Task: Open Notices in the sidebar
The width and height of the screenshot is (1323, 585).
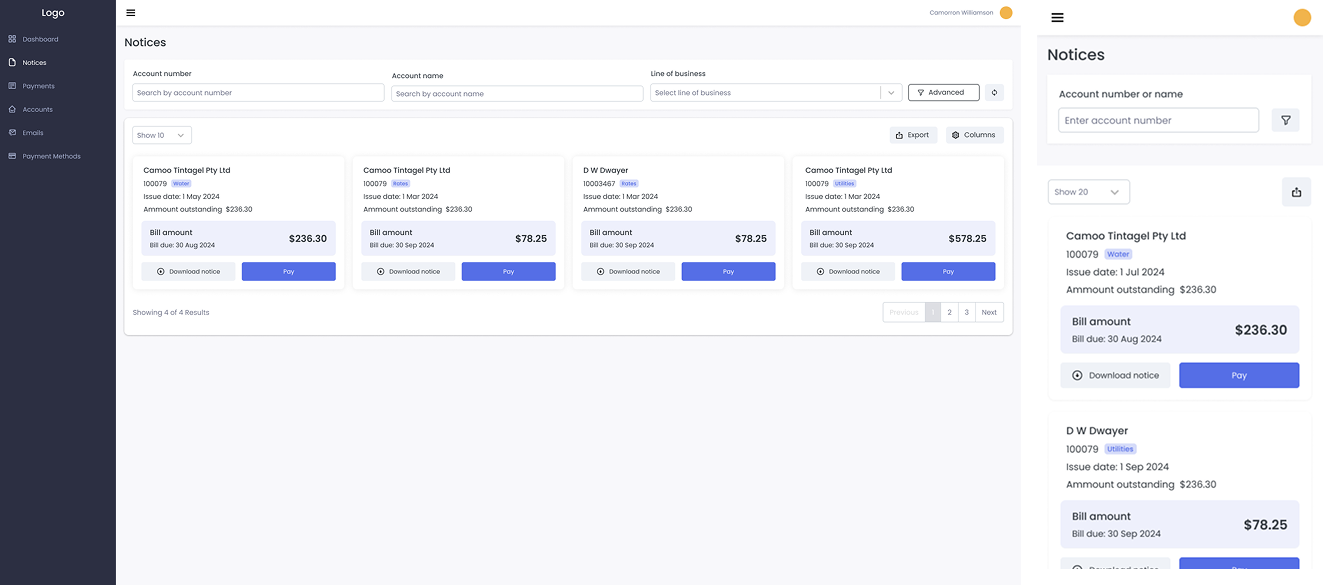Action: coord(35,63)
